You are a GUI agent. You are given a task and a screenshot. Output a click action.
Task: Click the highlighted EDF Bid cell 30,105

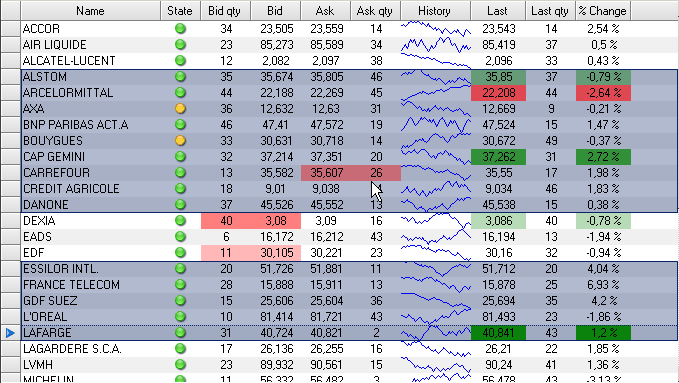click(276, 253)
